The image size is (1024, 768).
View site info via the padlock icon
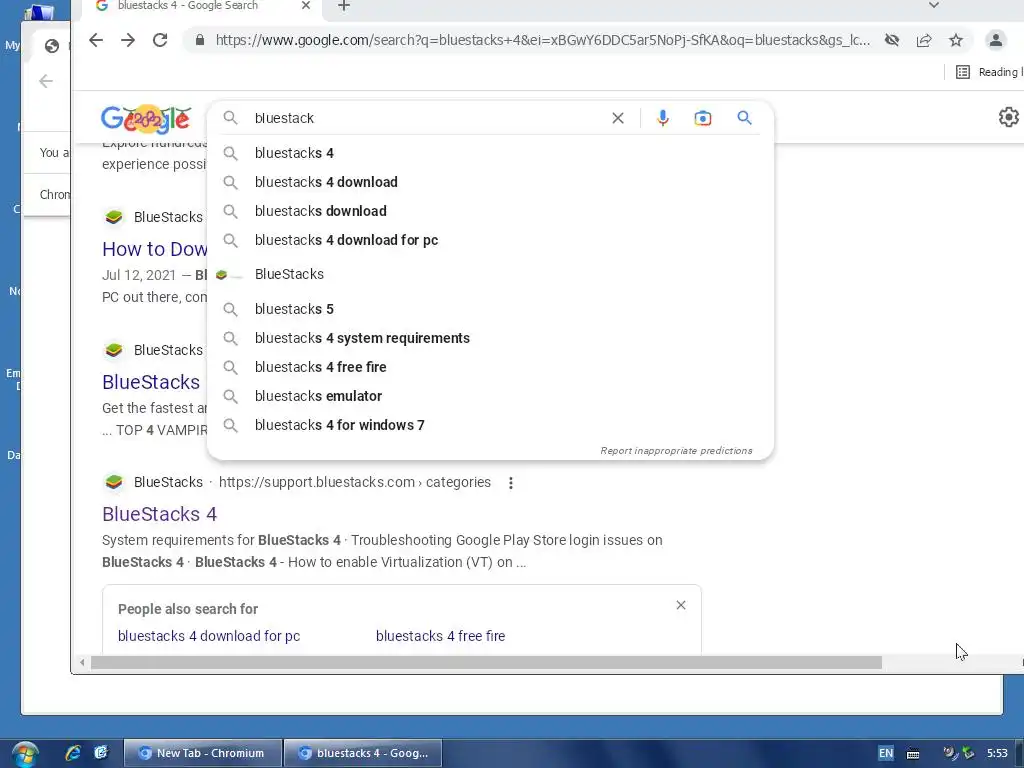pyautogui.click(x=200, y=40)
